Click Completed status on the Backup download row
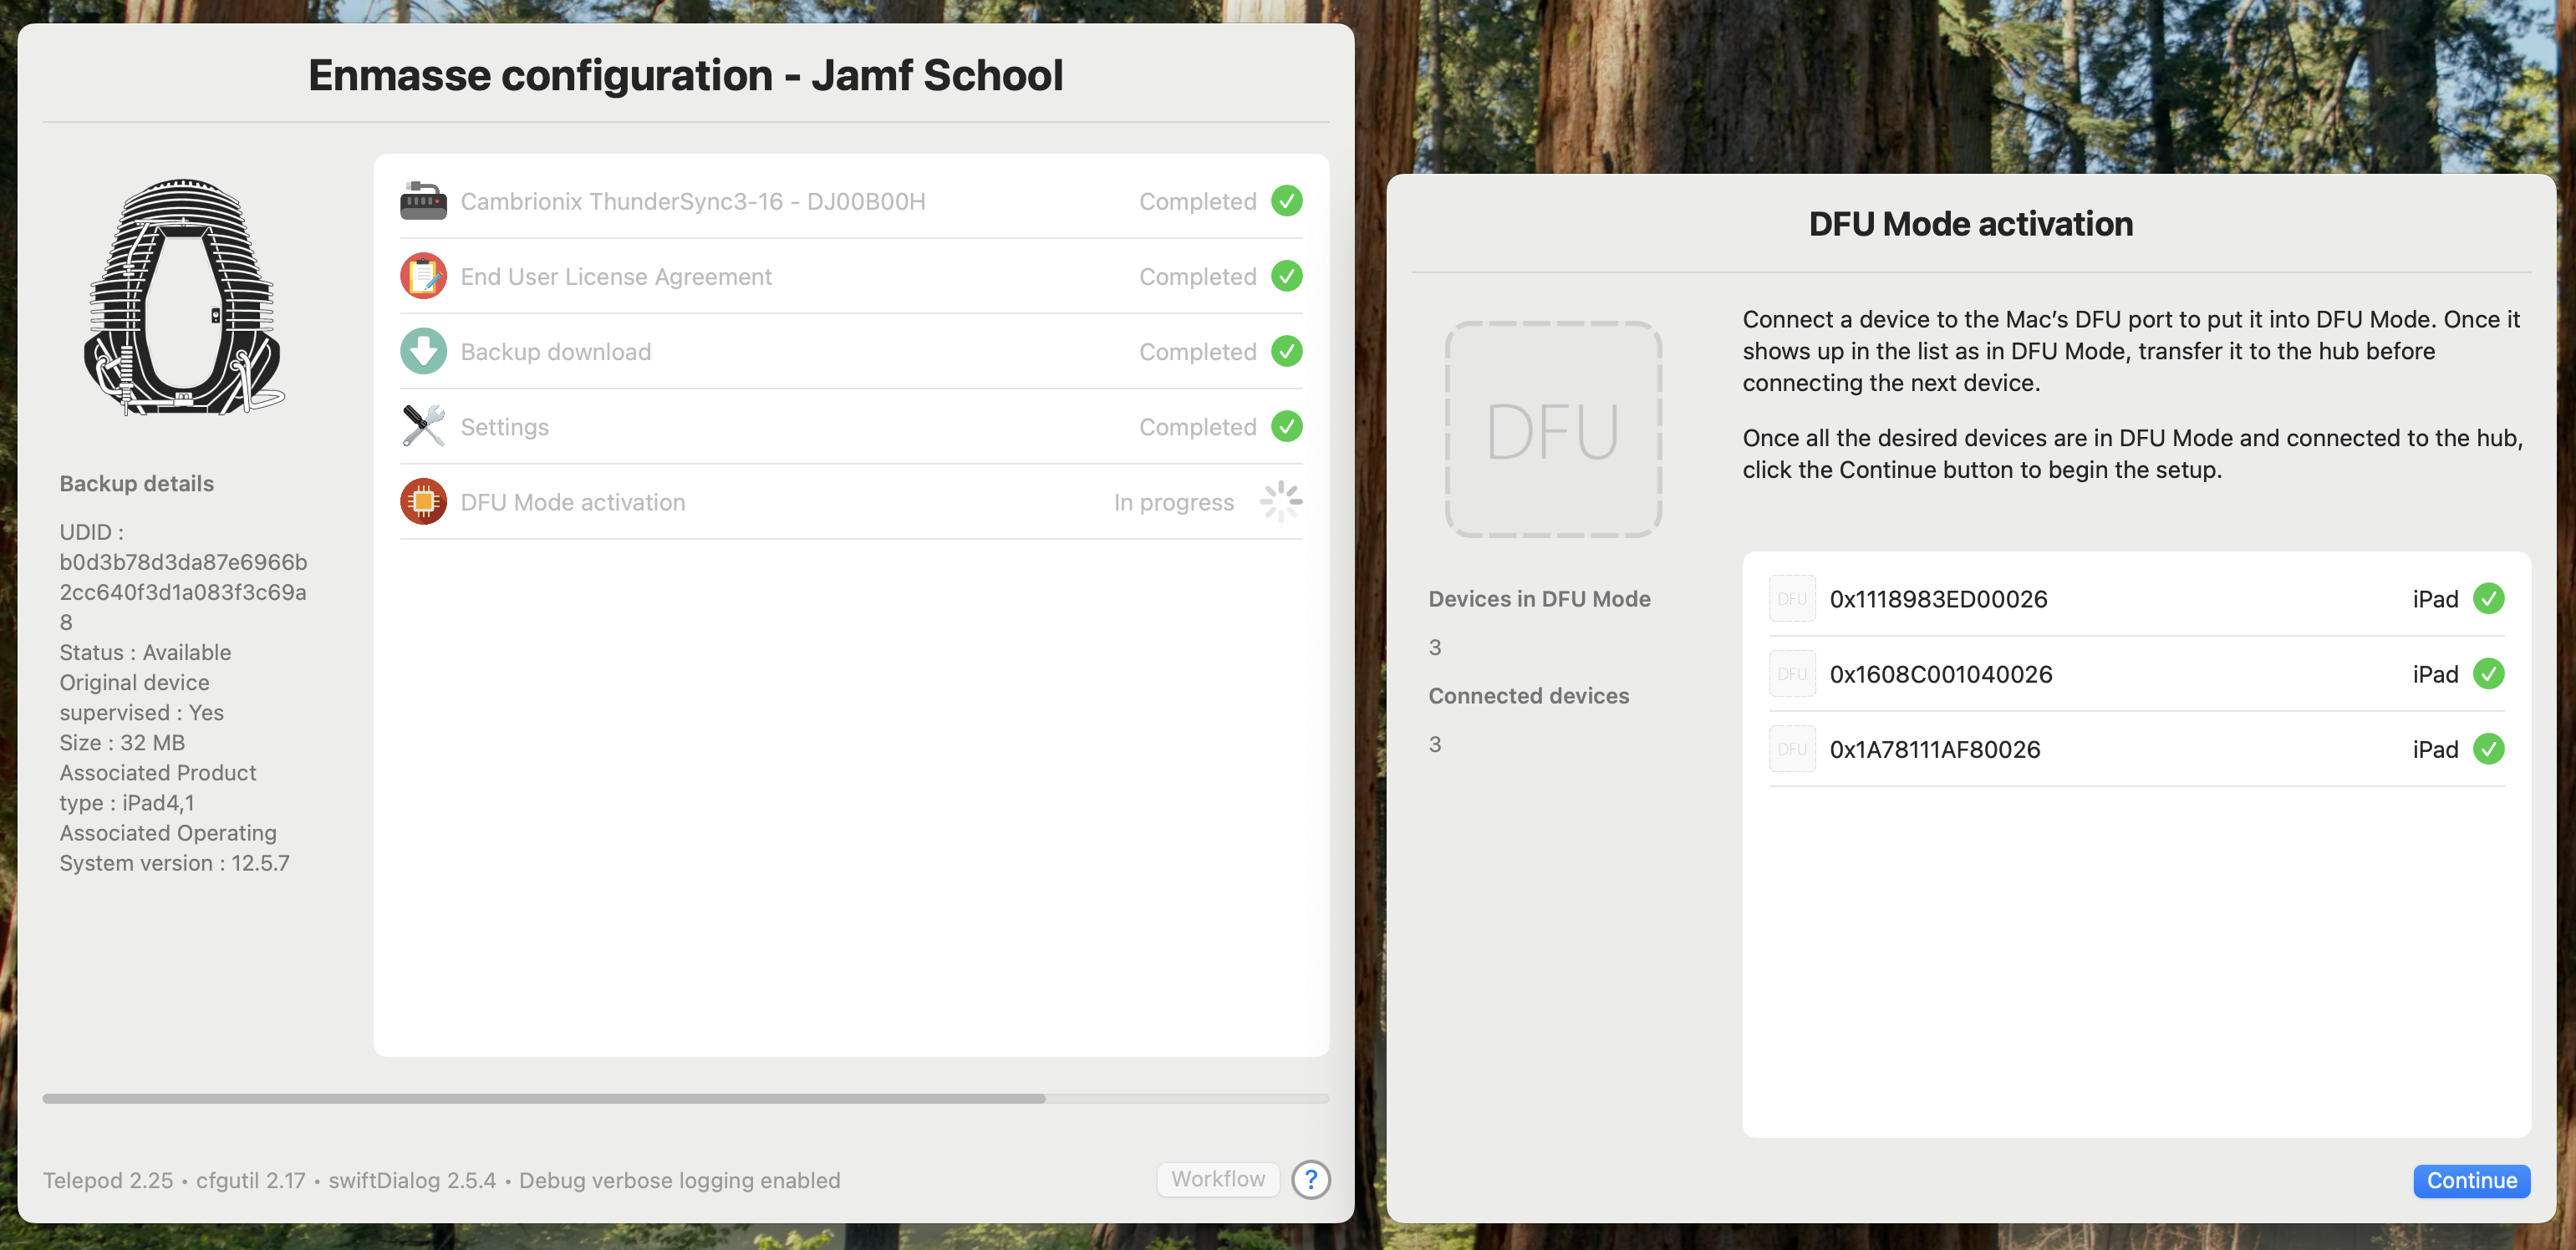Viewport: 2576px width, 1250px height. coord(1197,351)
